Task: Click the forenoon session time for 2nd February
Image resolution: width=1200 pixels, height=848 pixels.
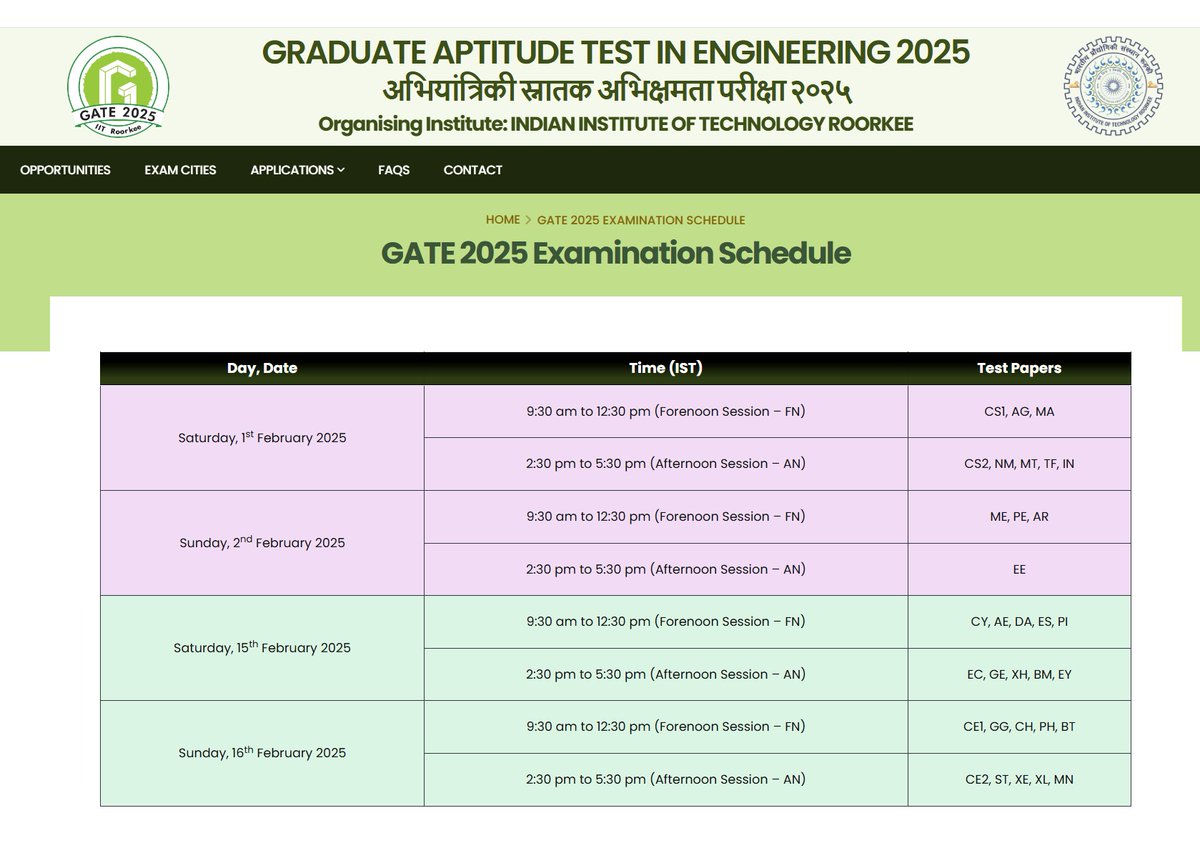Action: pos(666,517)
